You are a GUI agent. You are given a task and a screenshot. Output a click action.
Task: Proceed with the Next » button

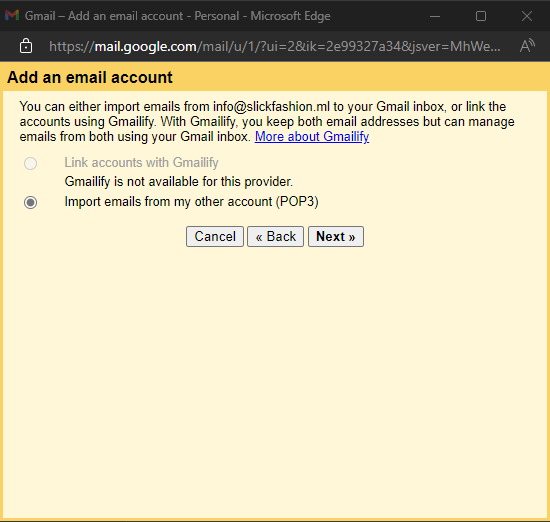[x=336, y=236]
